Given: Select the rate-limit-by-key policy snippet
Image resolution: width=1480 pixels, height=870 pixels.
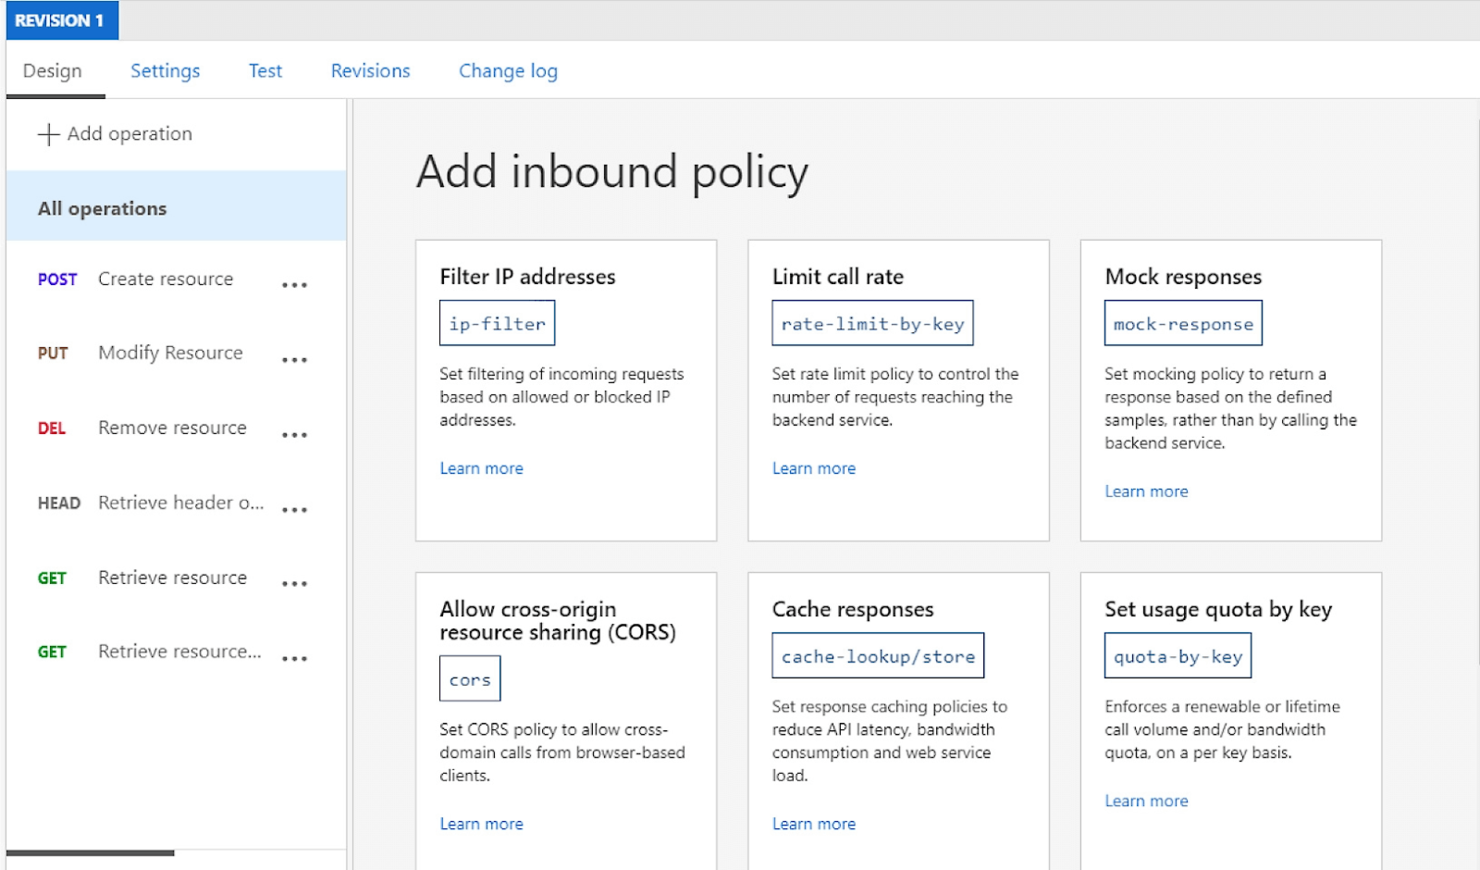Looking at the screenshot, I should [x=872, y=322].
